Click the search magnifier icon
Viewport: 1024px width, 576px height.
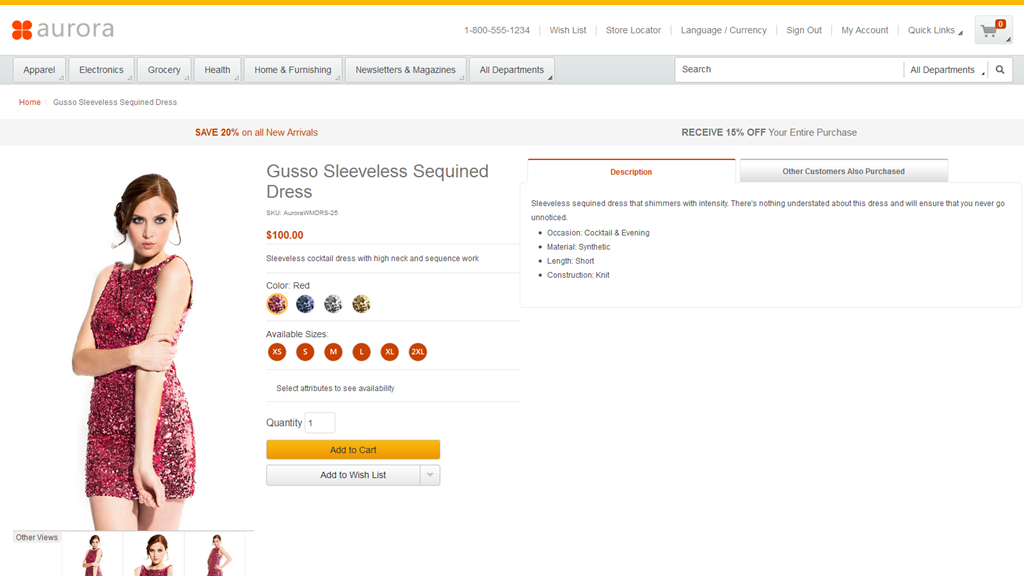(1000, 70)
